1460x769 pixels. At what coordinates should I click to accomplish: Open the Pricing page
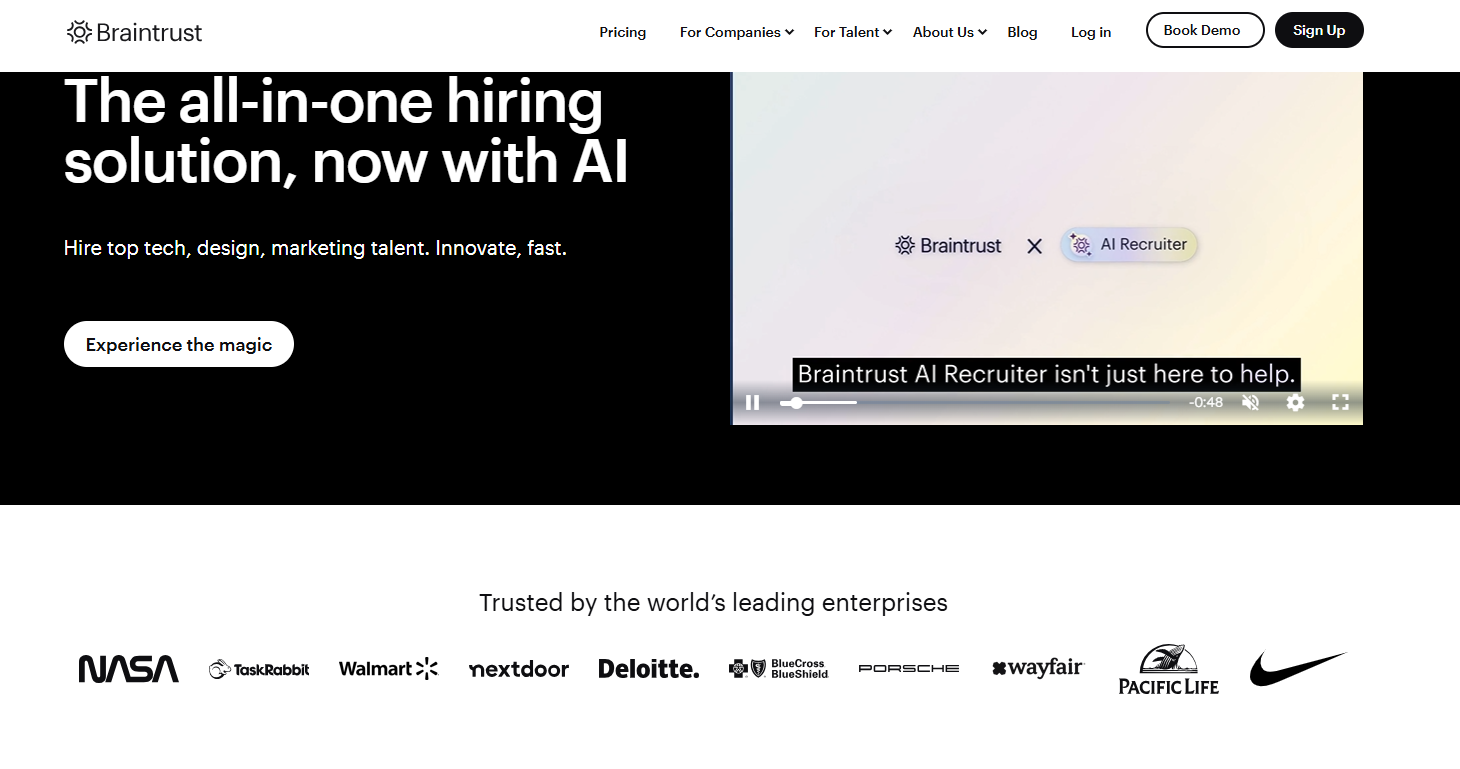coord(623,32)
